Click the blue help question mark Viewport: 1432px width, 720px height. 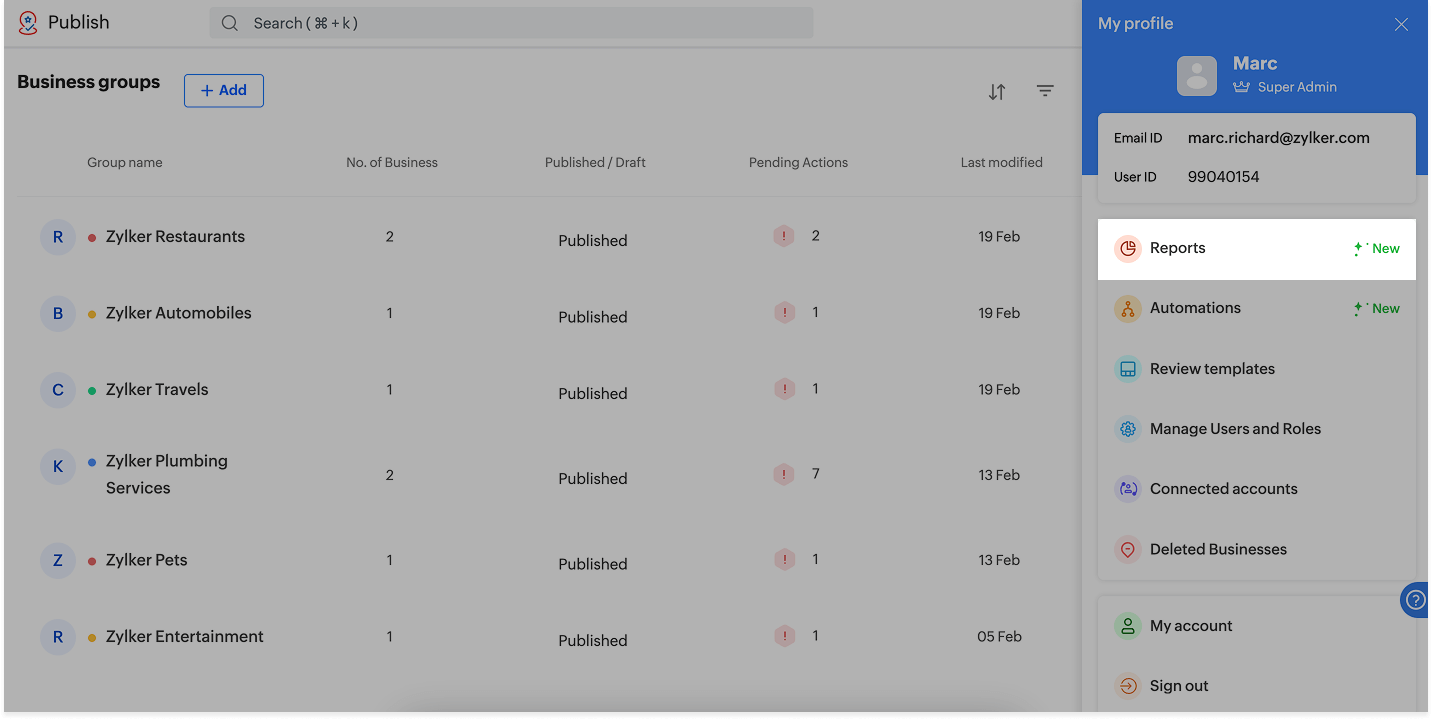coord(1415,600)
